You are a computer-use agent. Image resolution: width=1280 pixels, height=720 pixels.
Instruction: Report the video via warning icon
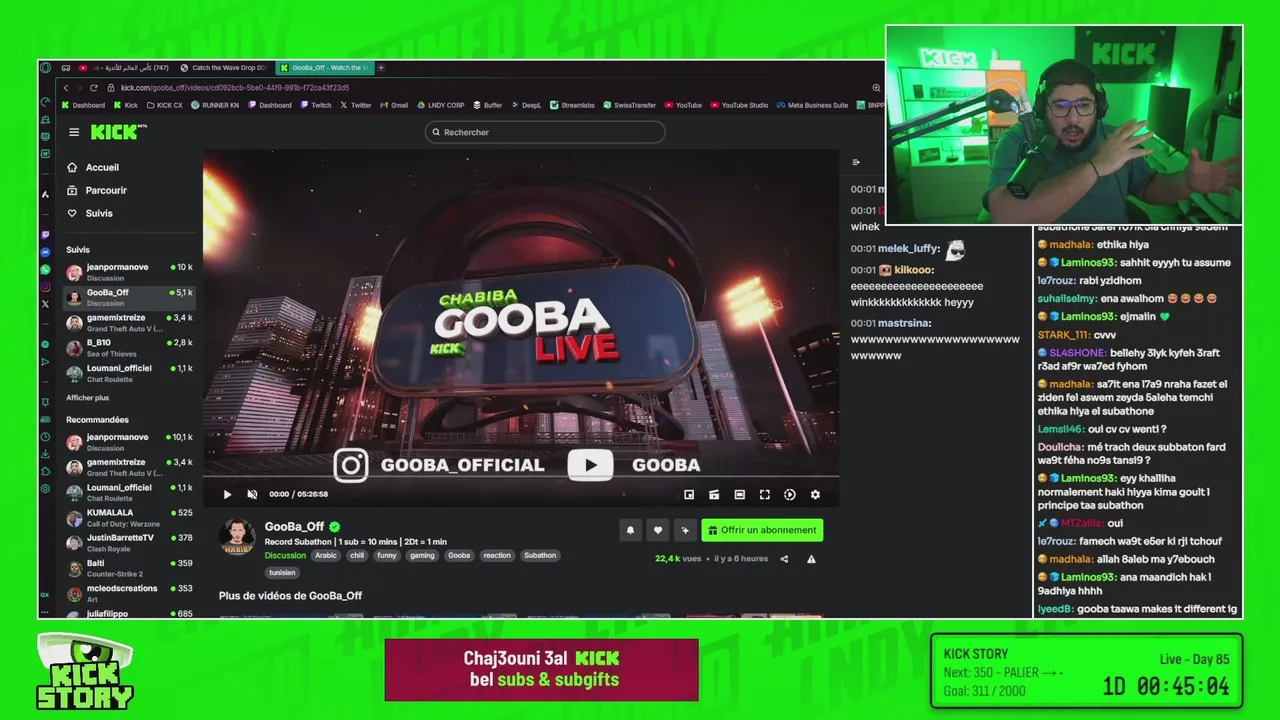(811, 559)
